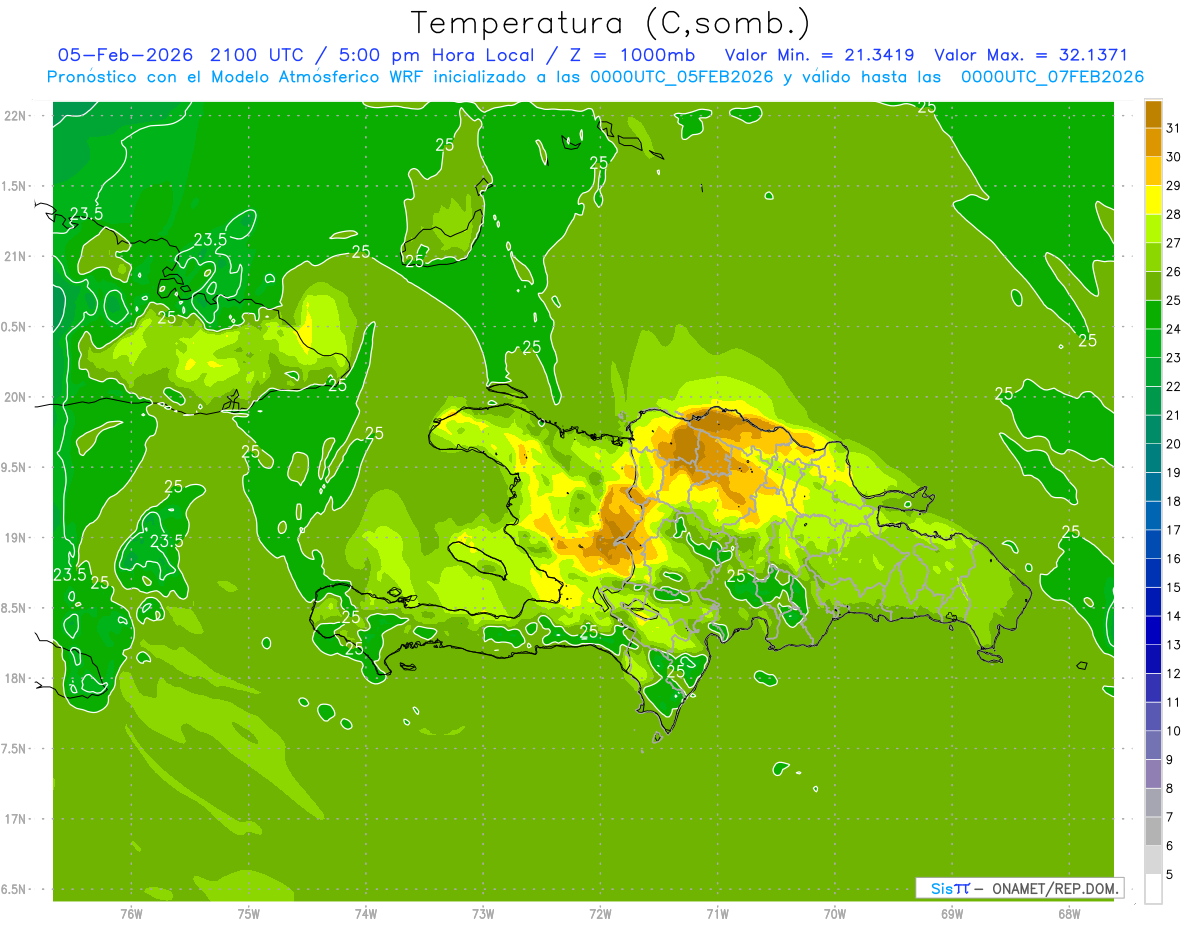
Task: Click the '18N' latitude axis label
Action: coord(15,678)
